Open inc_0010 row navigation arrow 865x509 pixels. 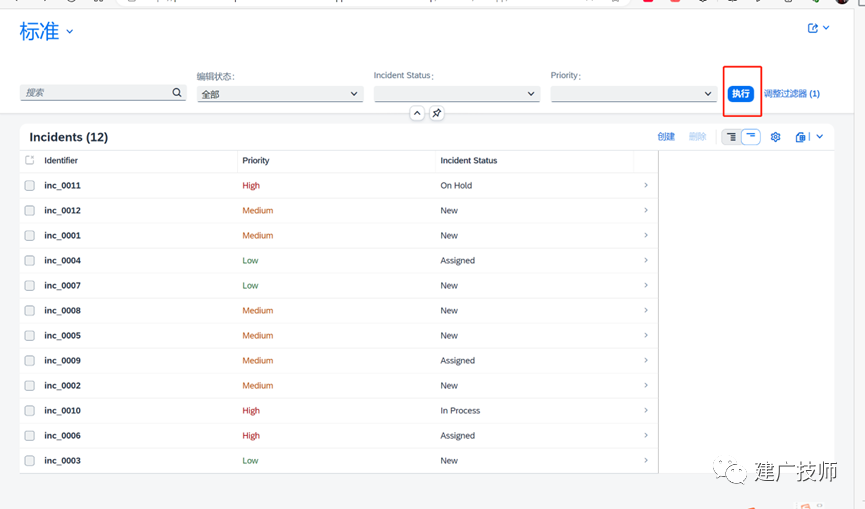[646, 410]
